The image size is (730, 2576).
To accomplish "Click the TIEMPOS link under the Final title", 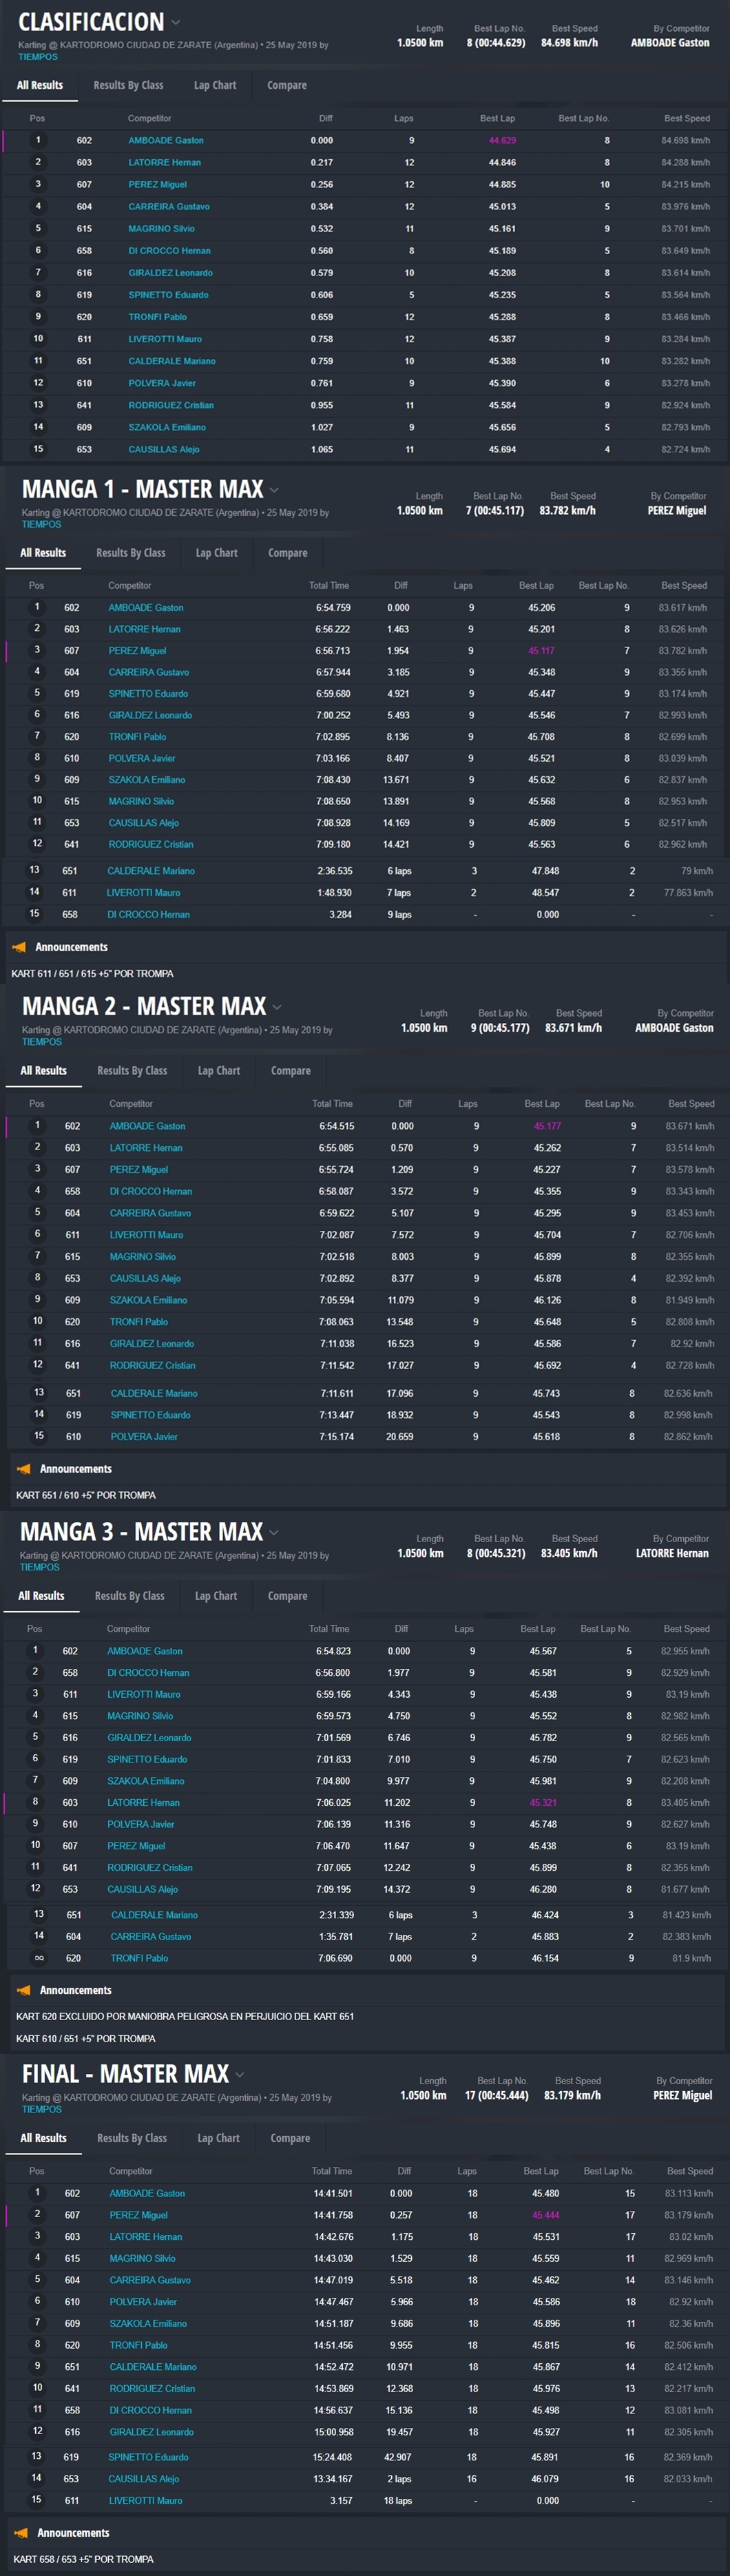I will pyautogui.click(x=42, y=2109).
